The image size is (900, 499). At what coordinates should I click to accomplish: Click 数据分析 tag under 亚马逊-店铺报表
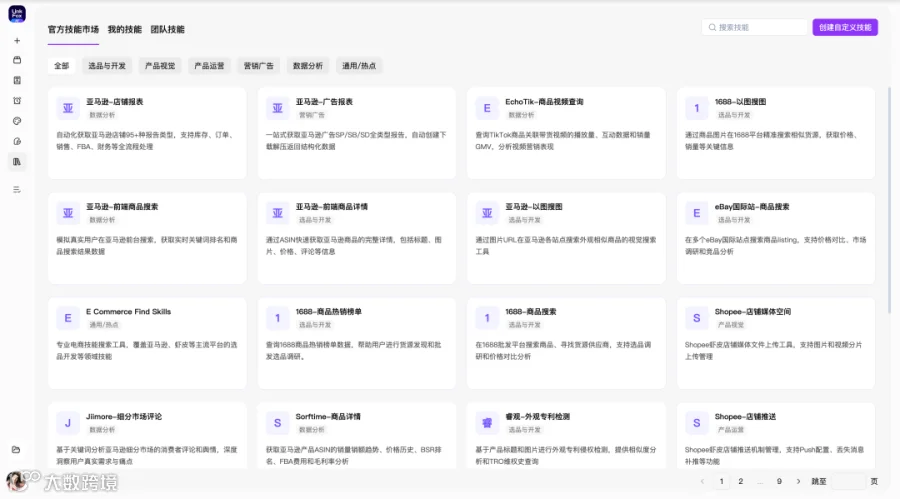(102, 115)
